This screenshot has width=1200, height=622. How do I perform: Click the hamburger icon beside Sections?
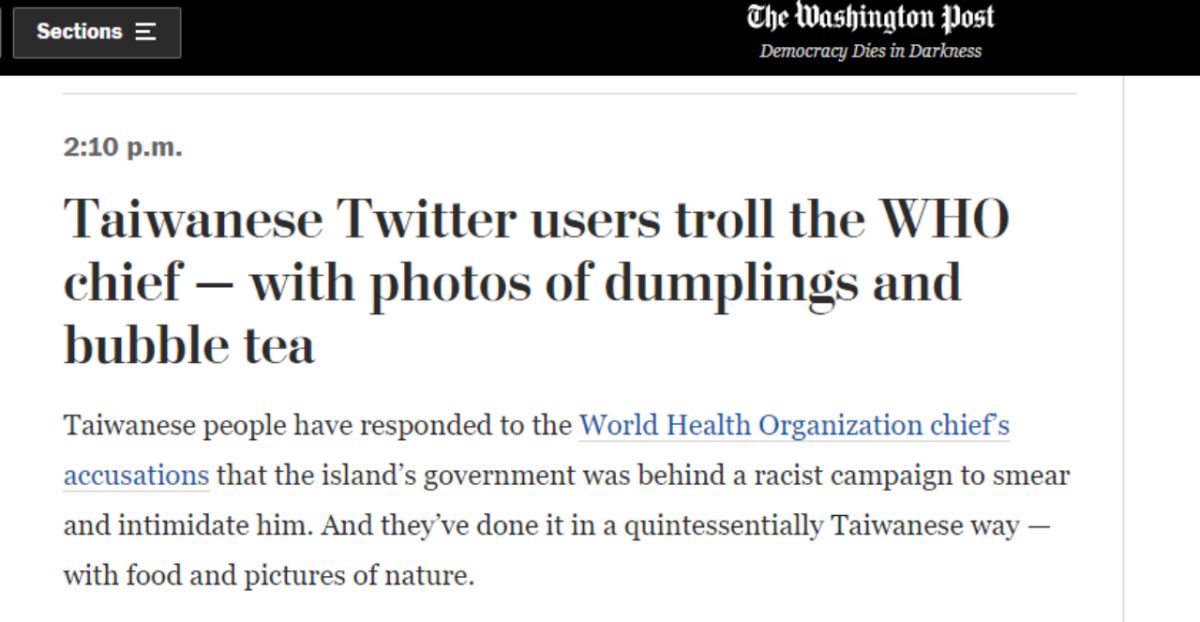pos(146,32)
